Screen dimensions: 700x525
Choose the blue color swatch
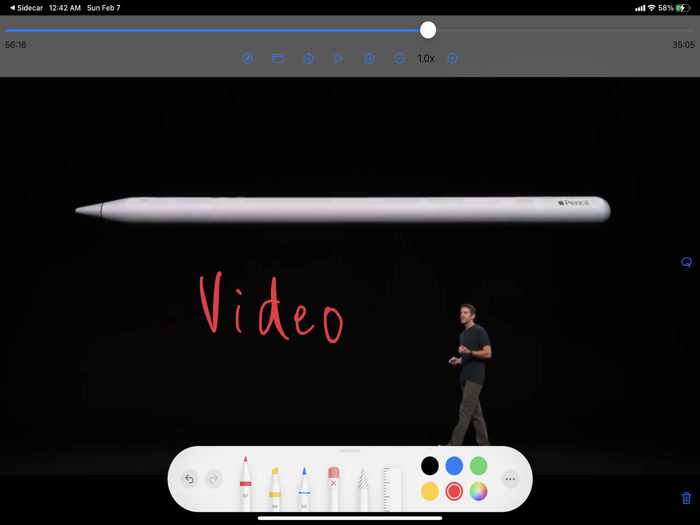point(454,466)
